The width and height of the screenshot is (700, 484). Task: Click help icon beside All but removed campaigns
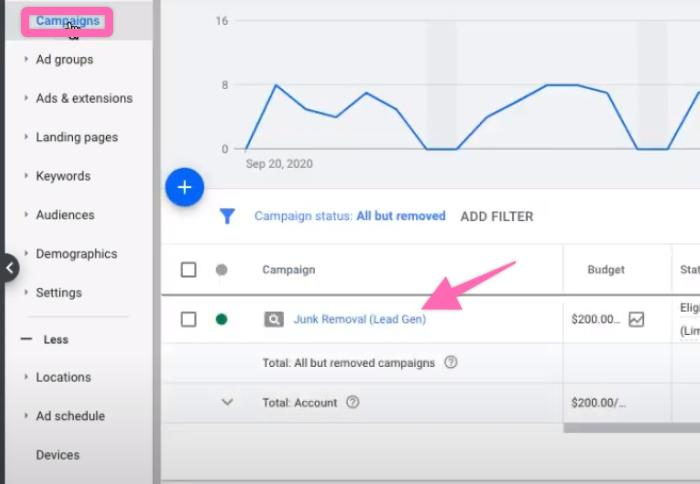tap(450, 363)
